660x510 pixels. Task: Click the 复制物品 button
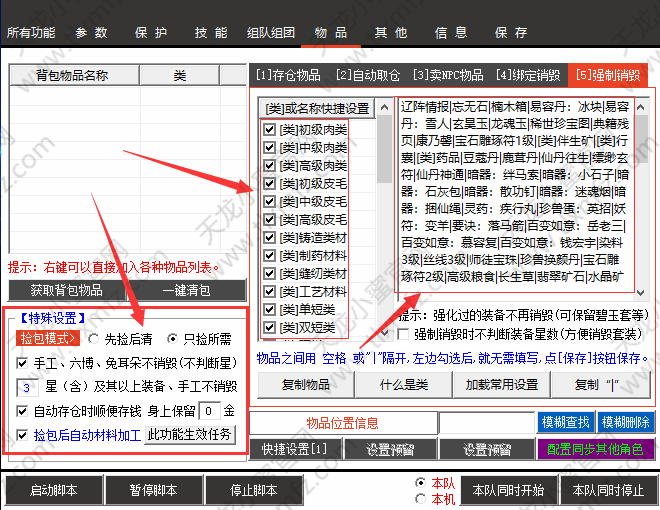tap(306, 385)
